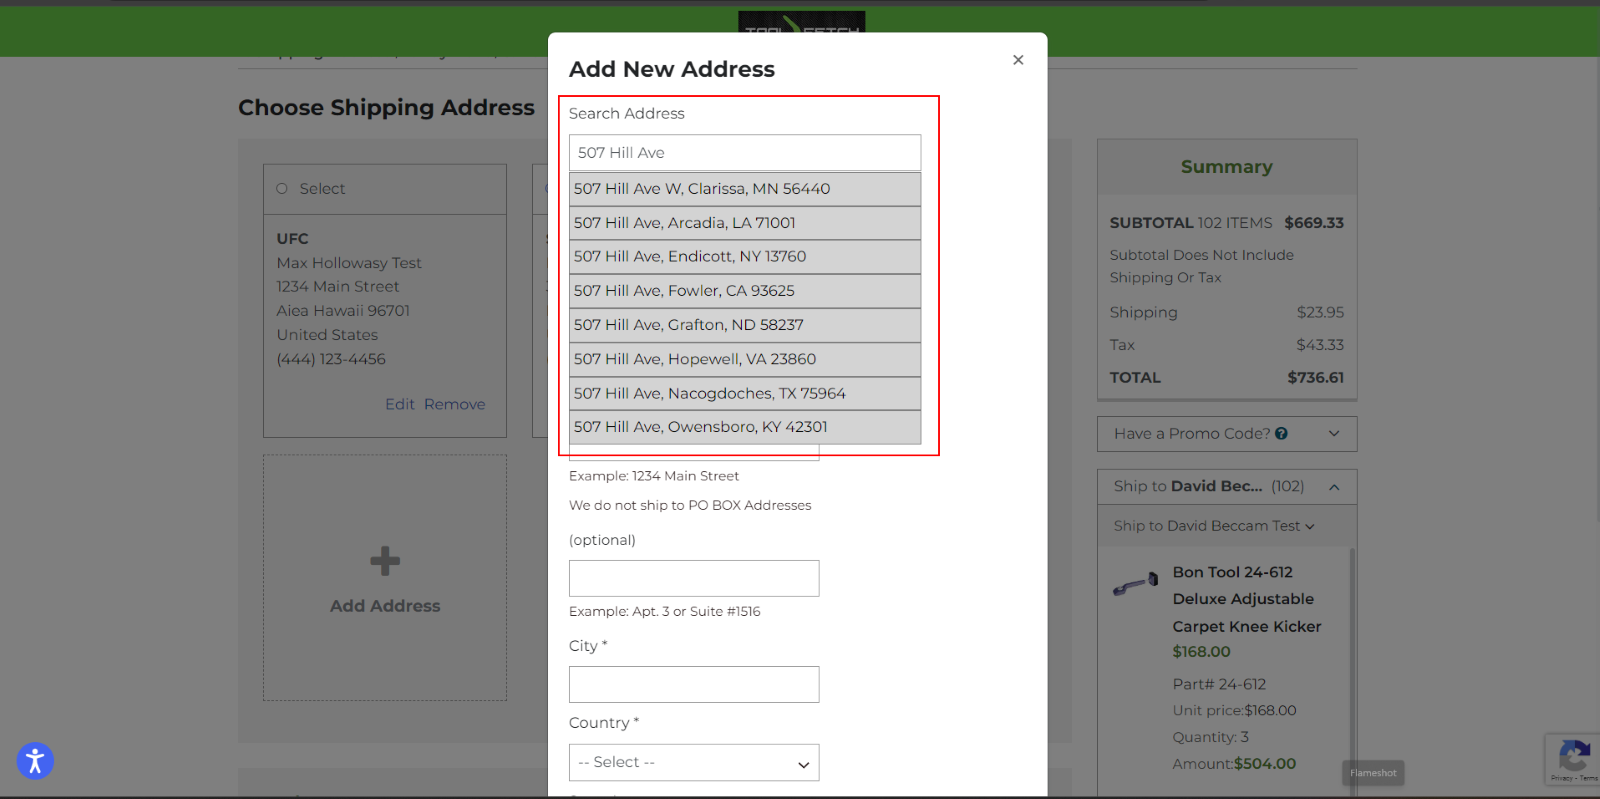Click the Search Address input field

click(x=744, y=153)
